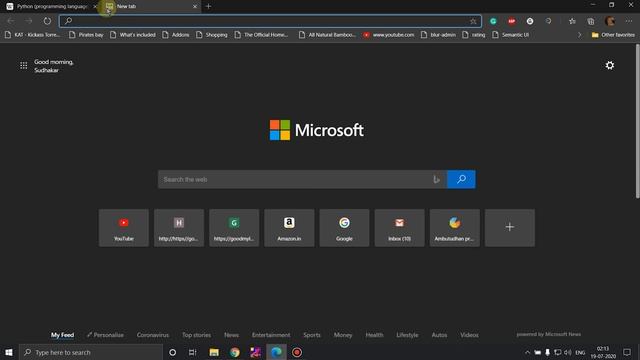Open Pirates bay bookmark
This screenshot has width=640, height=360.
86,35
